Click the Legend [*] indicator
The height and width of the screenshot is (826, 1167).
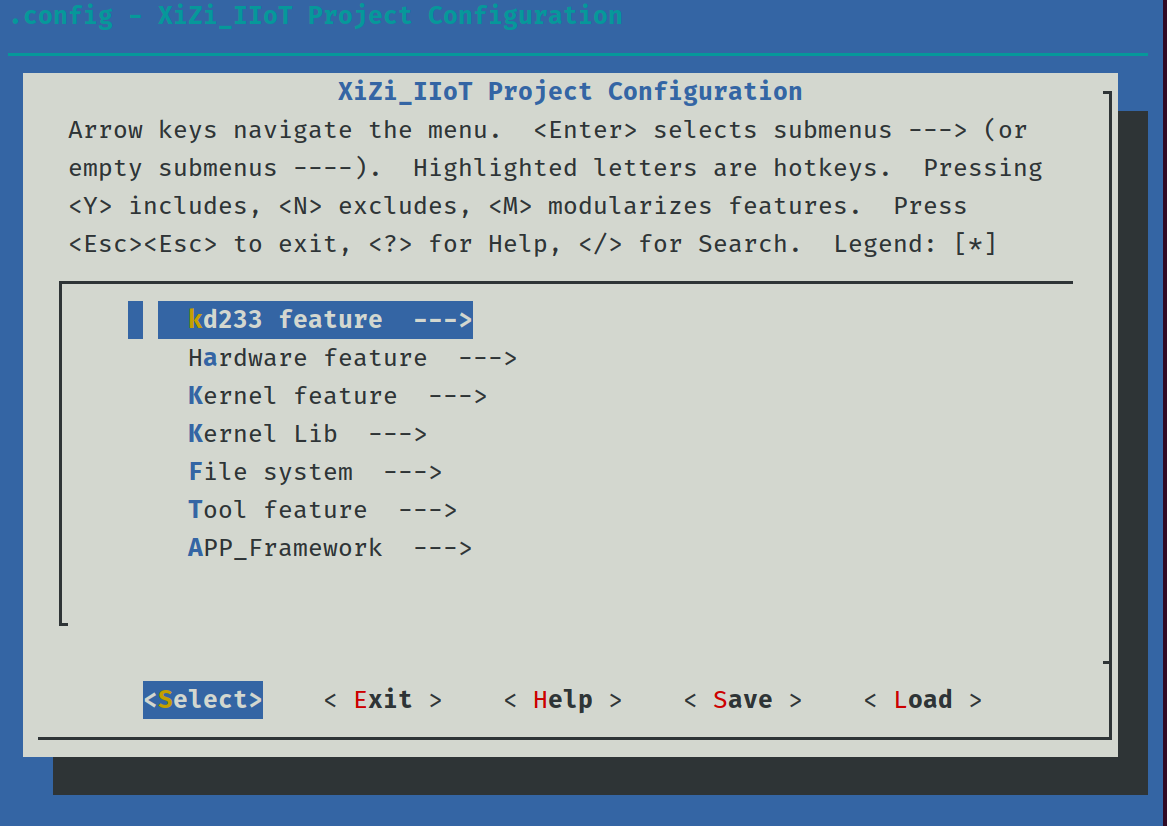tap(975, 244)
